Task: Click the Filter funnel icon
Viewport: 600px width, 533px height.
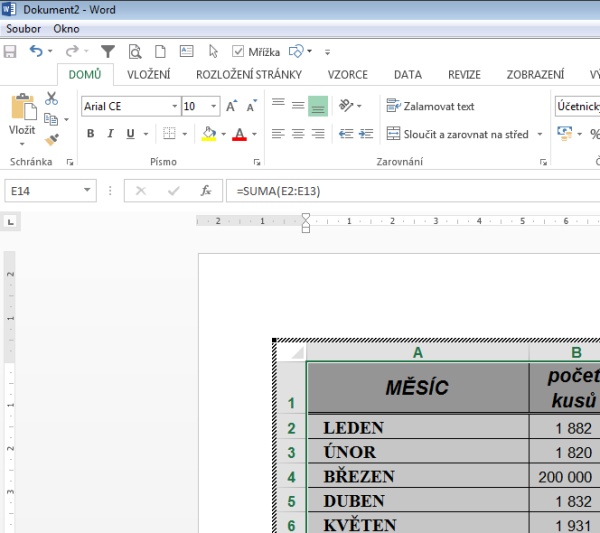Action: [x=108, y=51]
